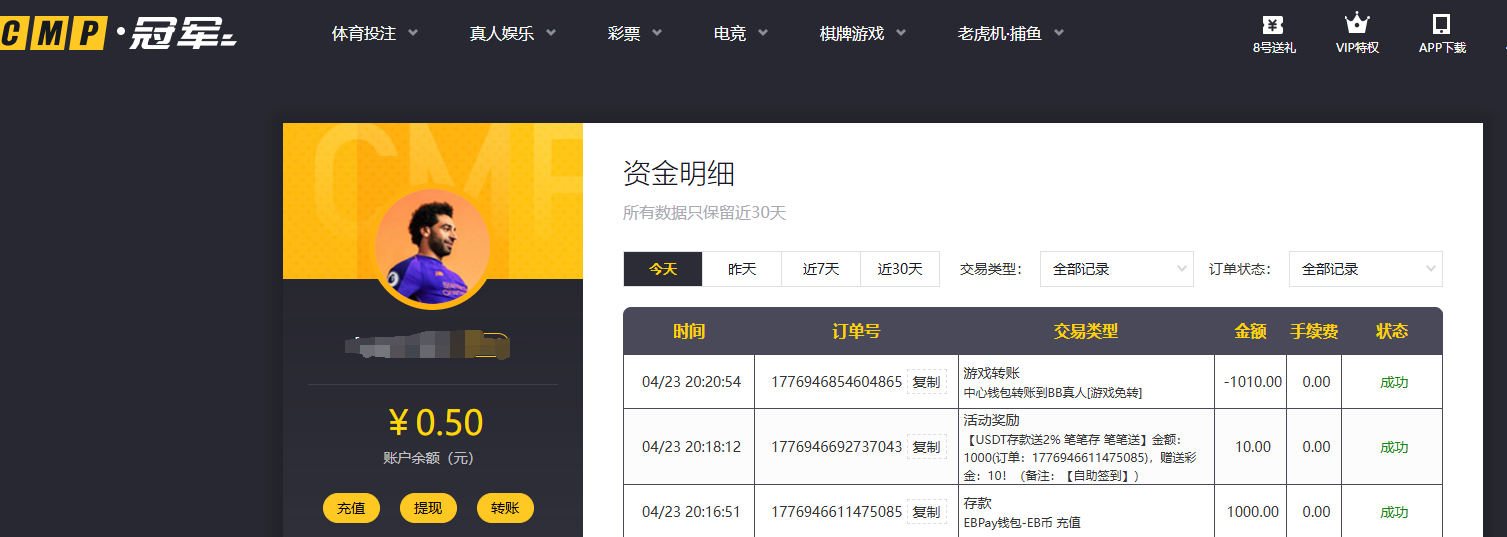Click the 状态 column header
The height and width of the screenshot is (537, 1507).
[1392, 331]
